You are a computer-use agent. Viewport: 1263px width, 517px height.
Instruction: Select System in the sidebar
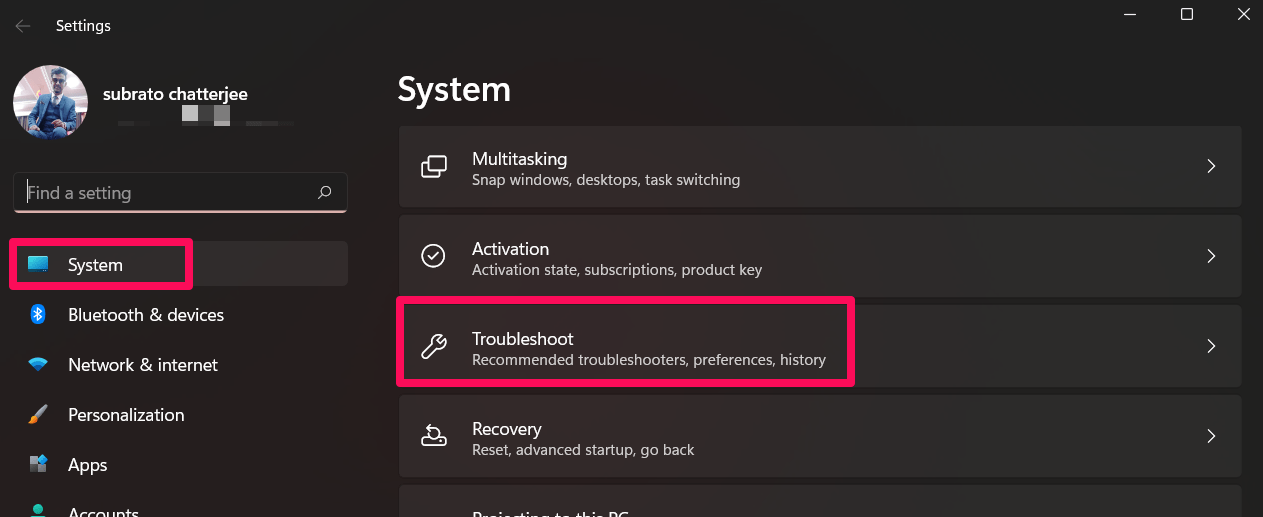point(95,265)
